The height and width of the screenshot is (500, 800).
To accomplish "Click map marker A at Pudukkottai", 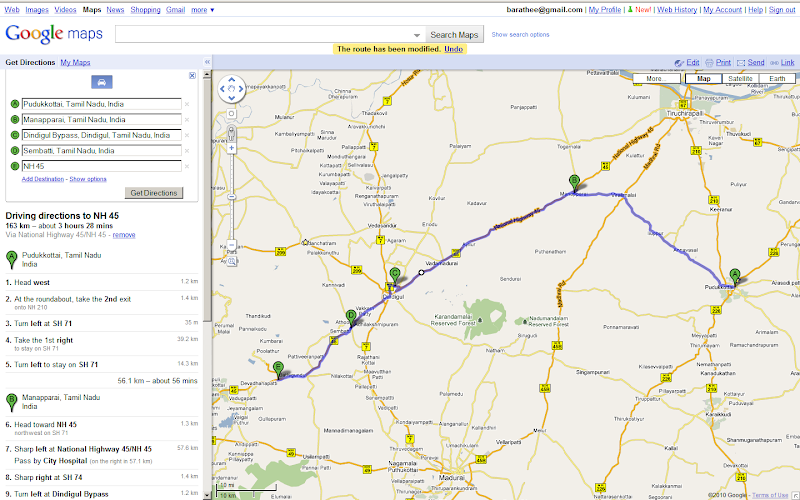I will coord(735,276).
